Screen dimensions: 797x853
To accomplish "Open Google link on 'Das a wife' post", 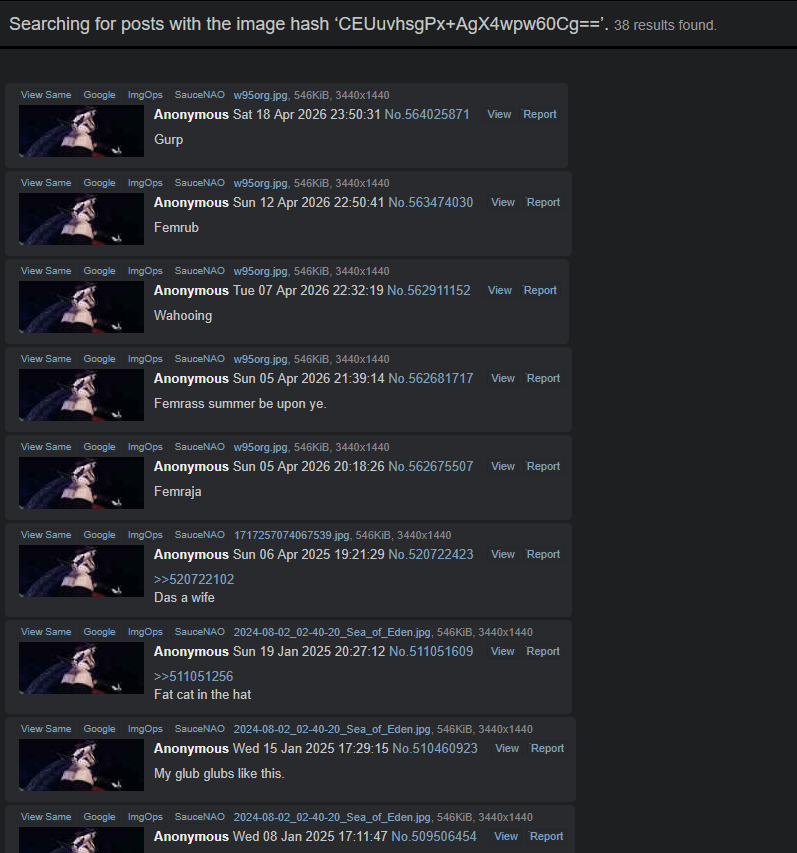I will click(x=99, y=535).
